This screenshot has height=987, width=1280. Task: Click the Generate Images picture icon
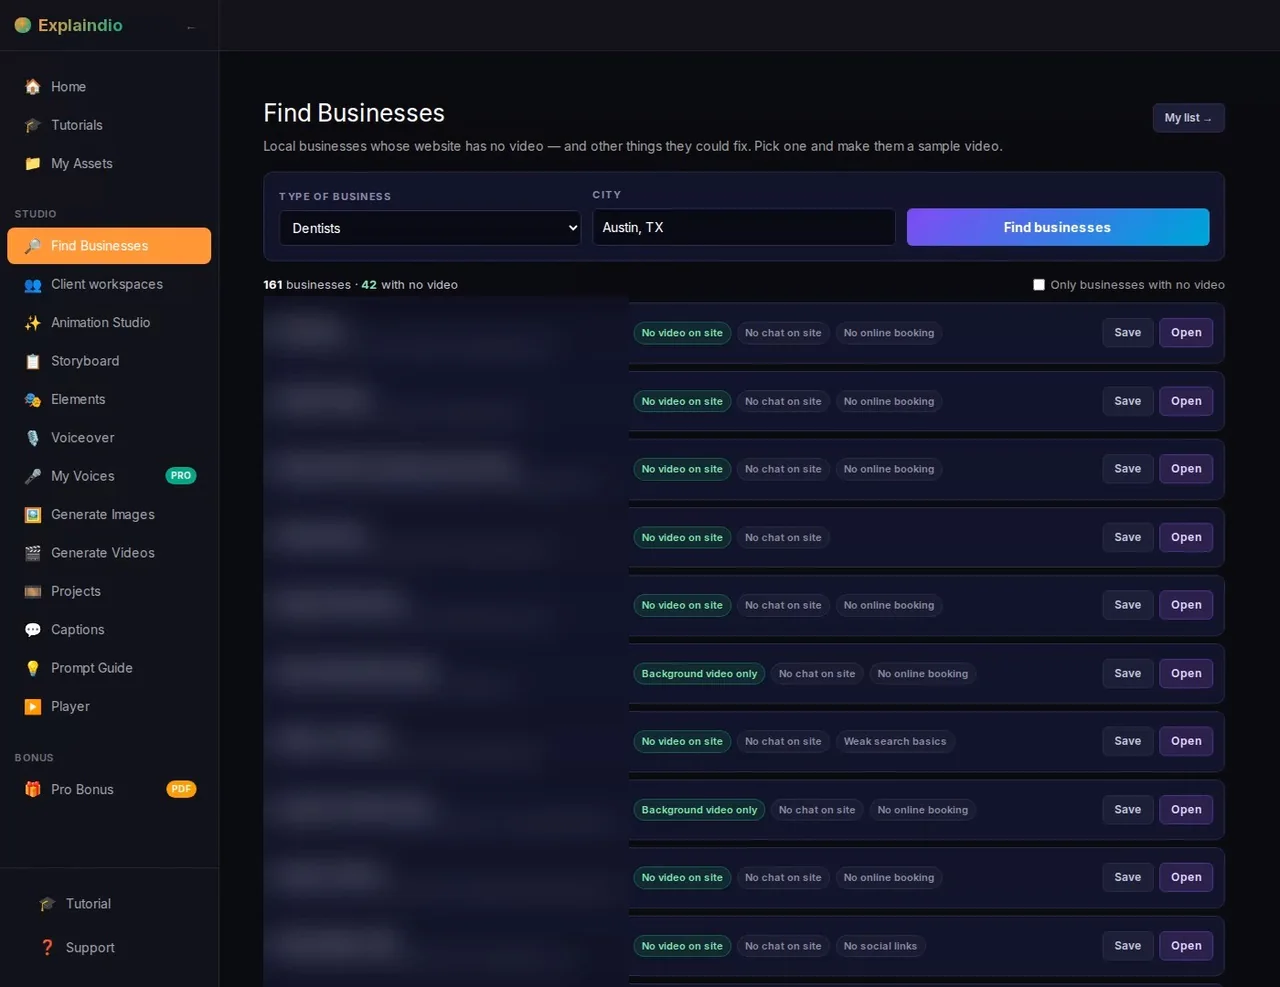click(x=33, y=514)
